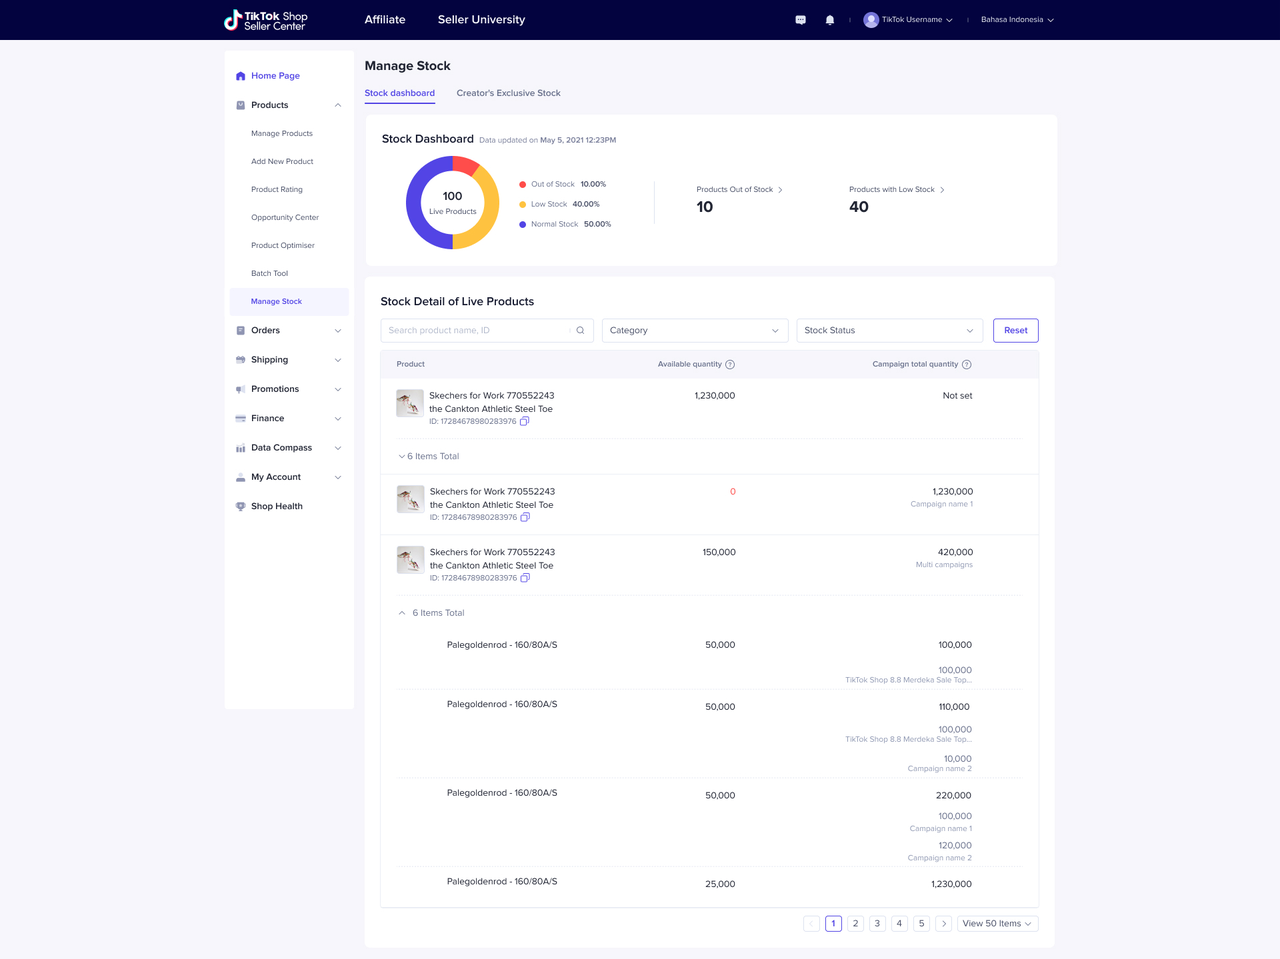
Task: Click the search magnifier icon
Action: 580,330
